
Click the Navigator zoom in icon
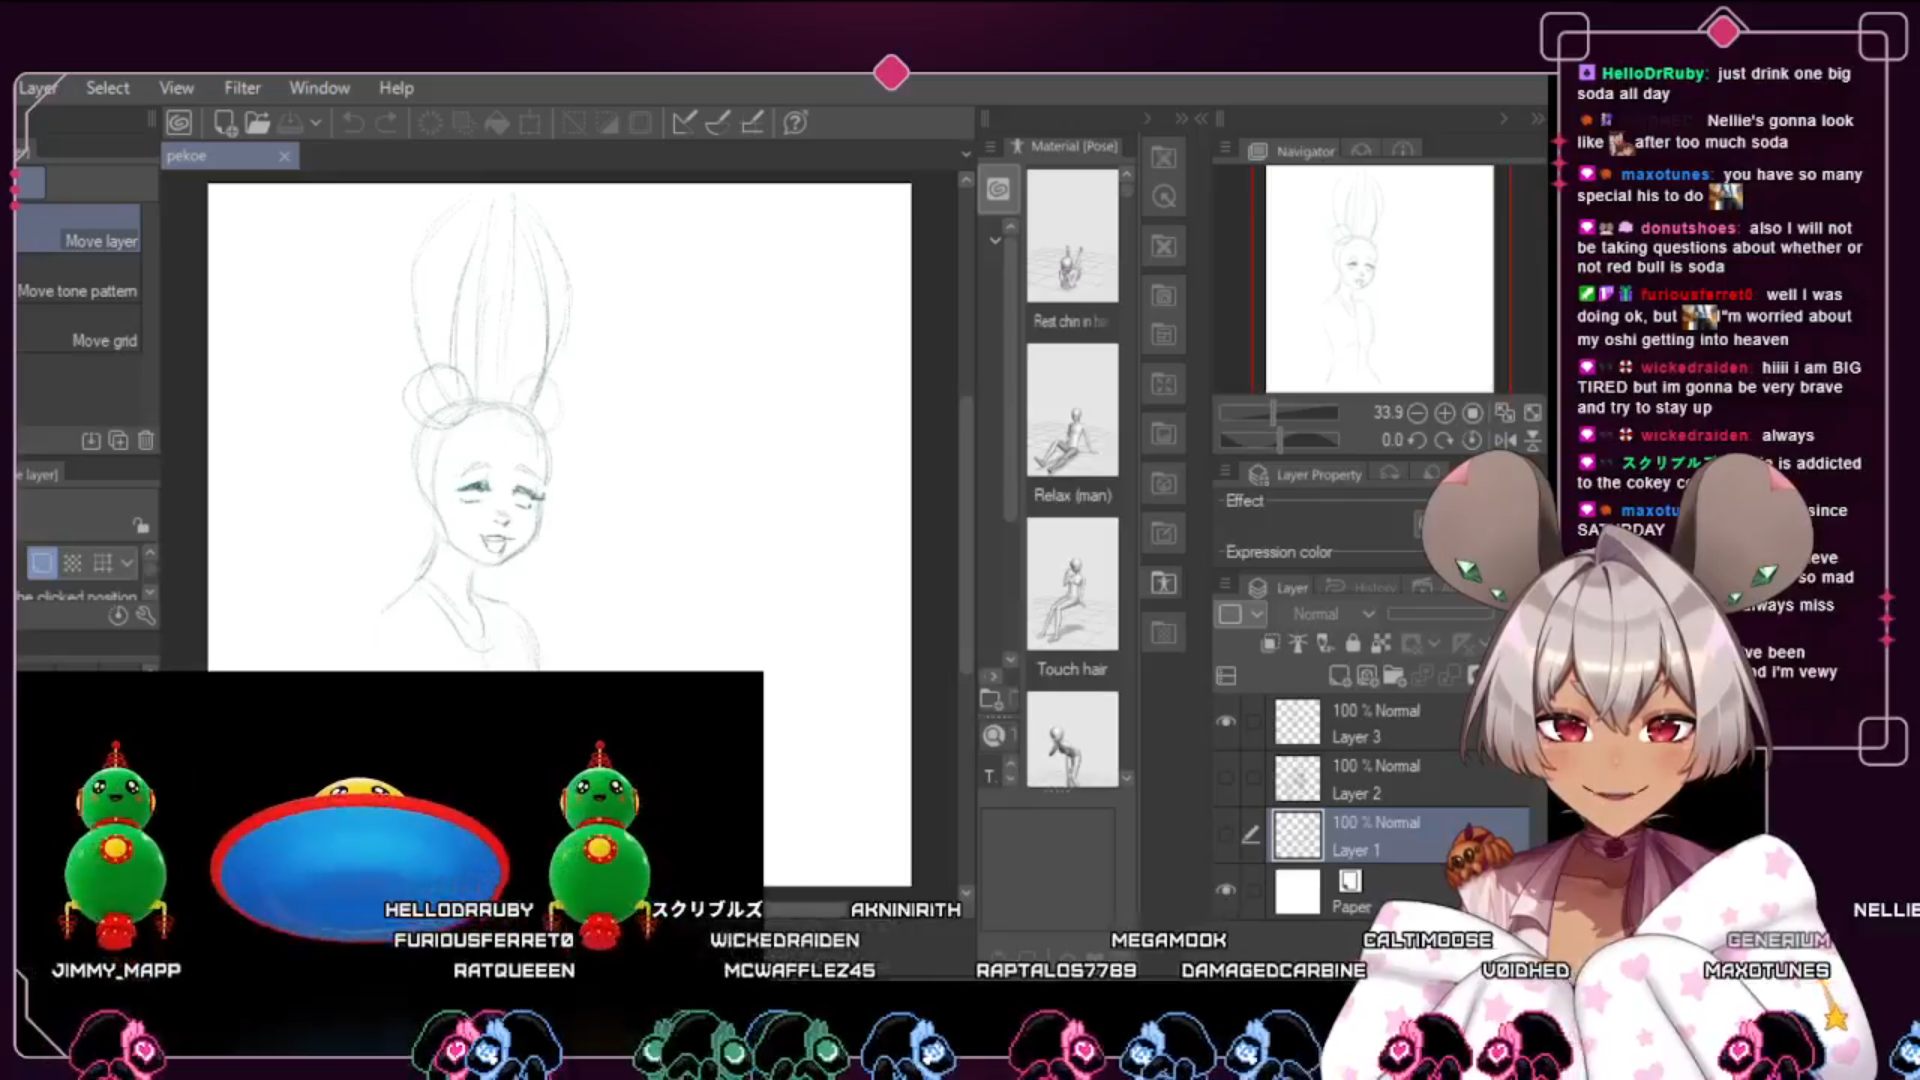(x=1445, y=413)
